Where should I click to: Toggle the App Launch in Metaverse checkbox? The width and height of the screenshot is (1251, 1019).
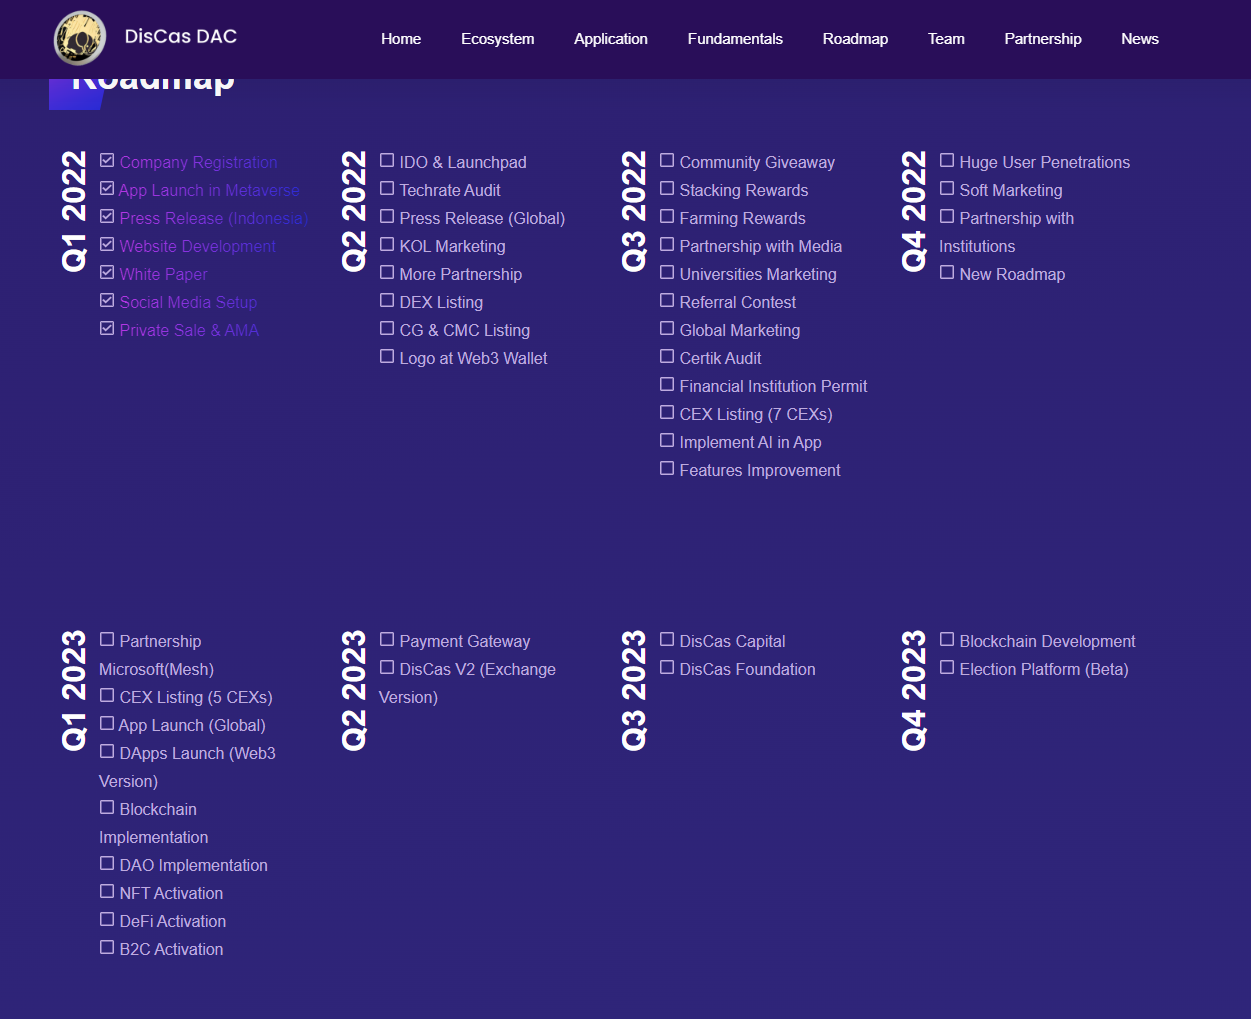tap(107, 188)
